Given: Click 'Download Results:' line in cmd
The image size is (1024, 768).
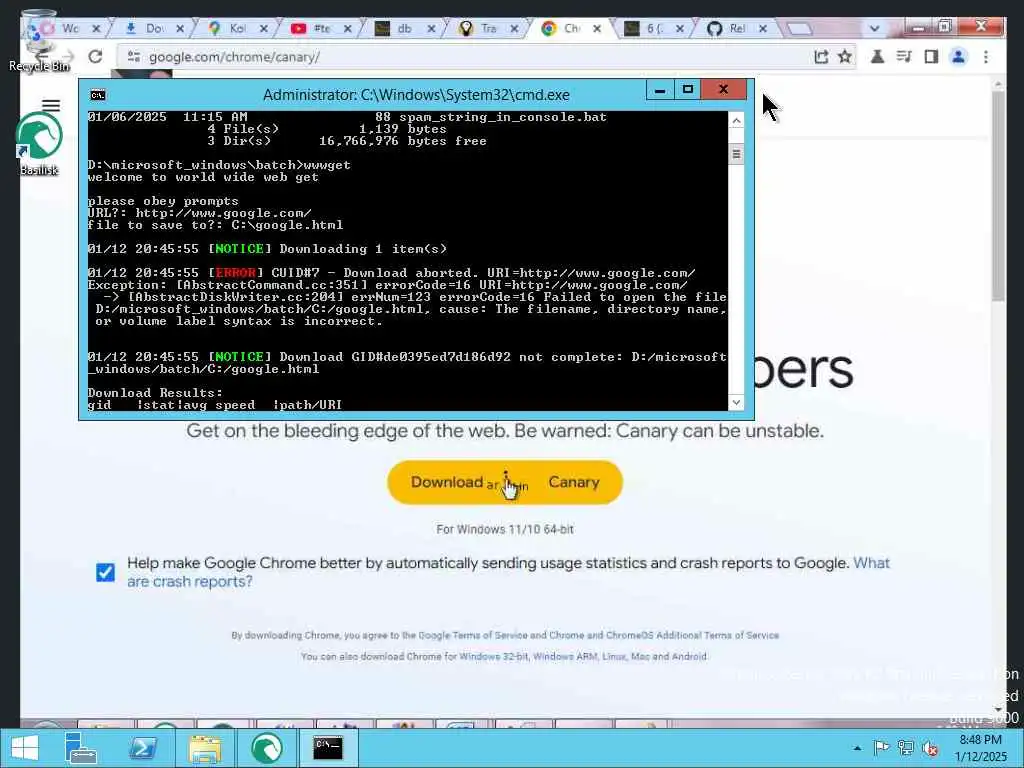Looking at the screenshot, I should coord(155,392).
